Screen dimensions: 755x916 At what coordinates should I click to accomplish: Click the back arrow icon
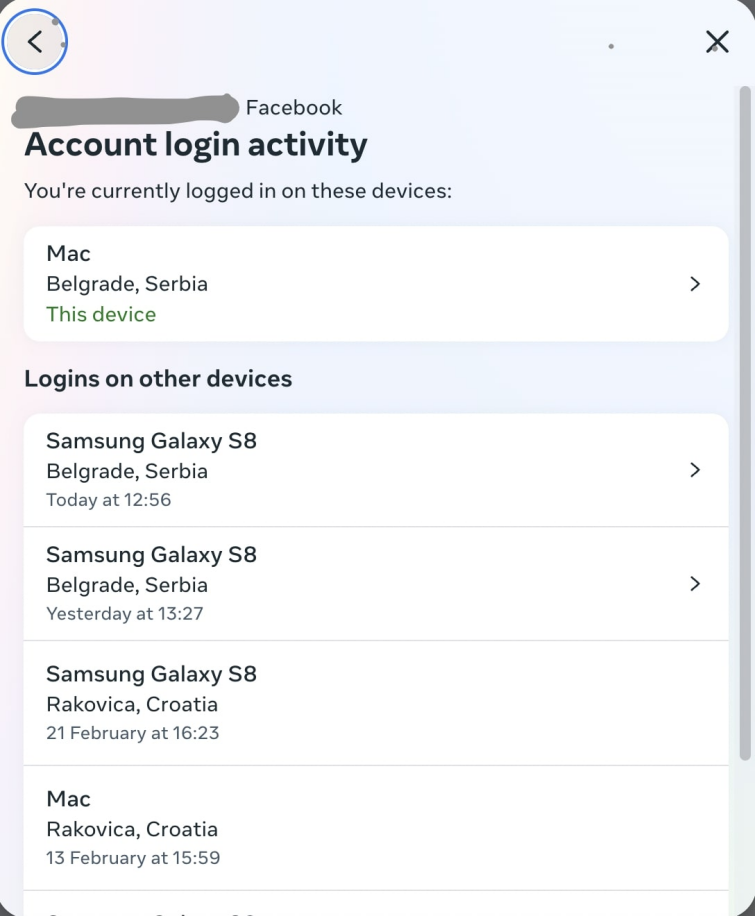click(34, 42)
